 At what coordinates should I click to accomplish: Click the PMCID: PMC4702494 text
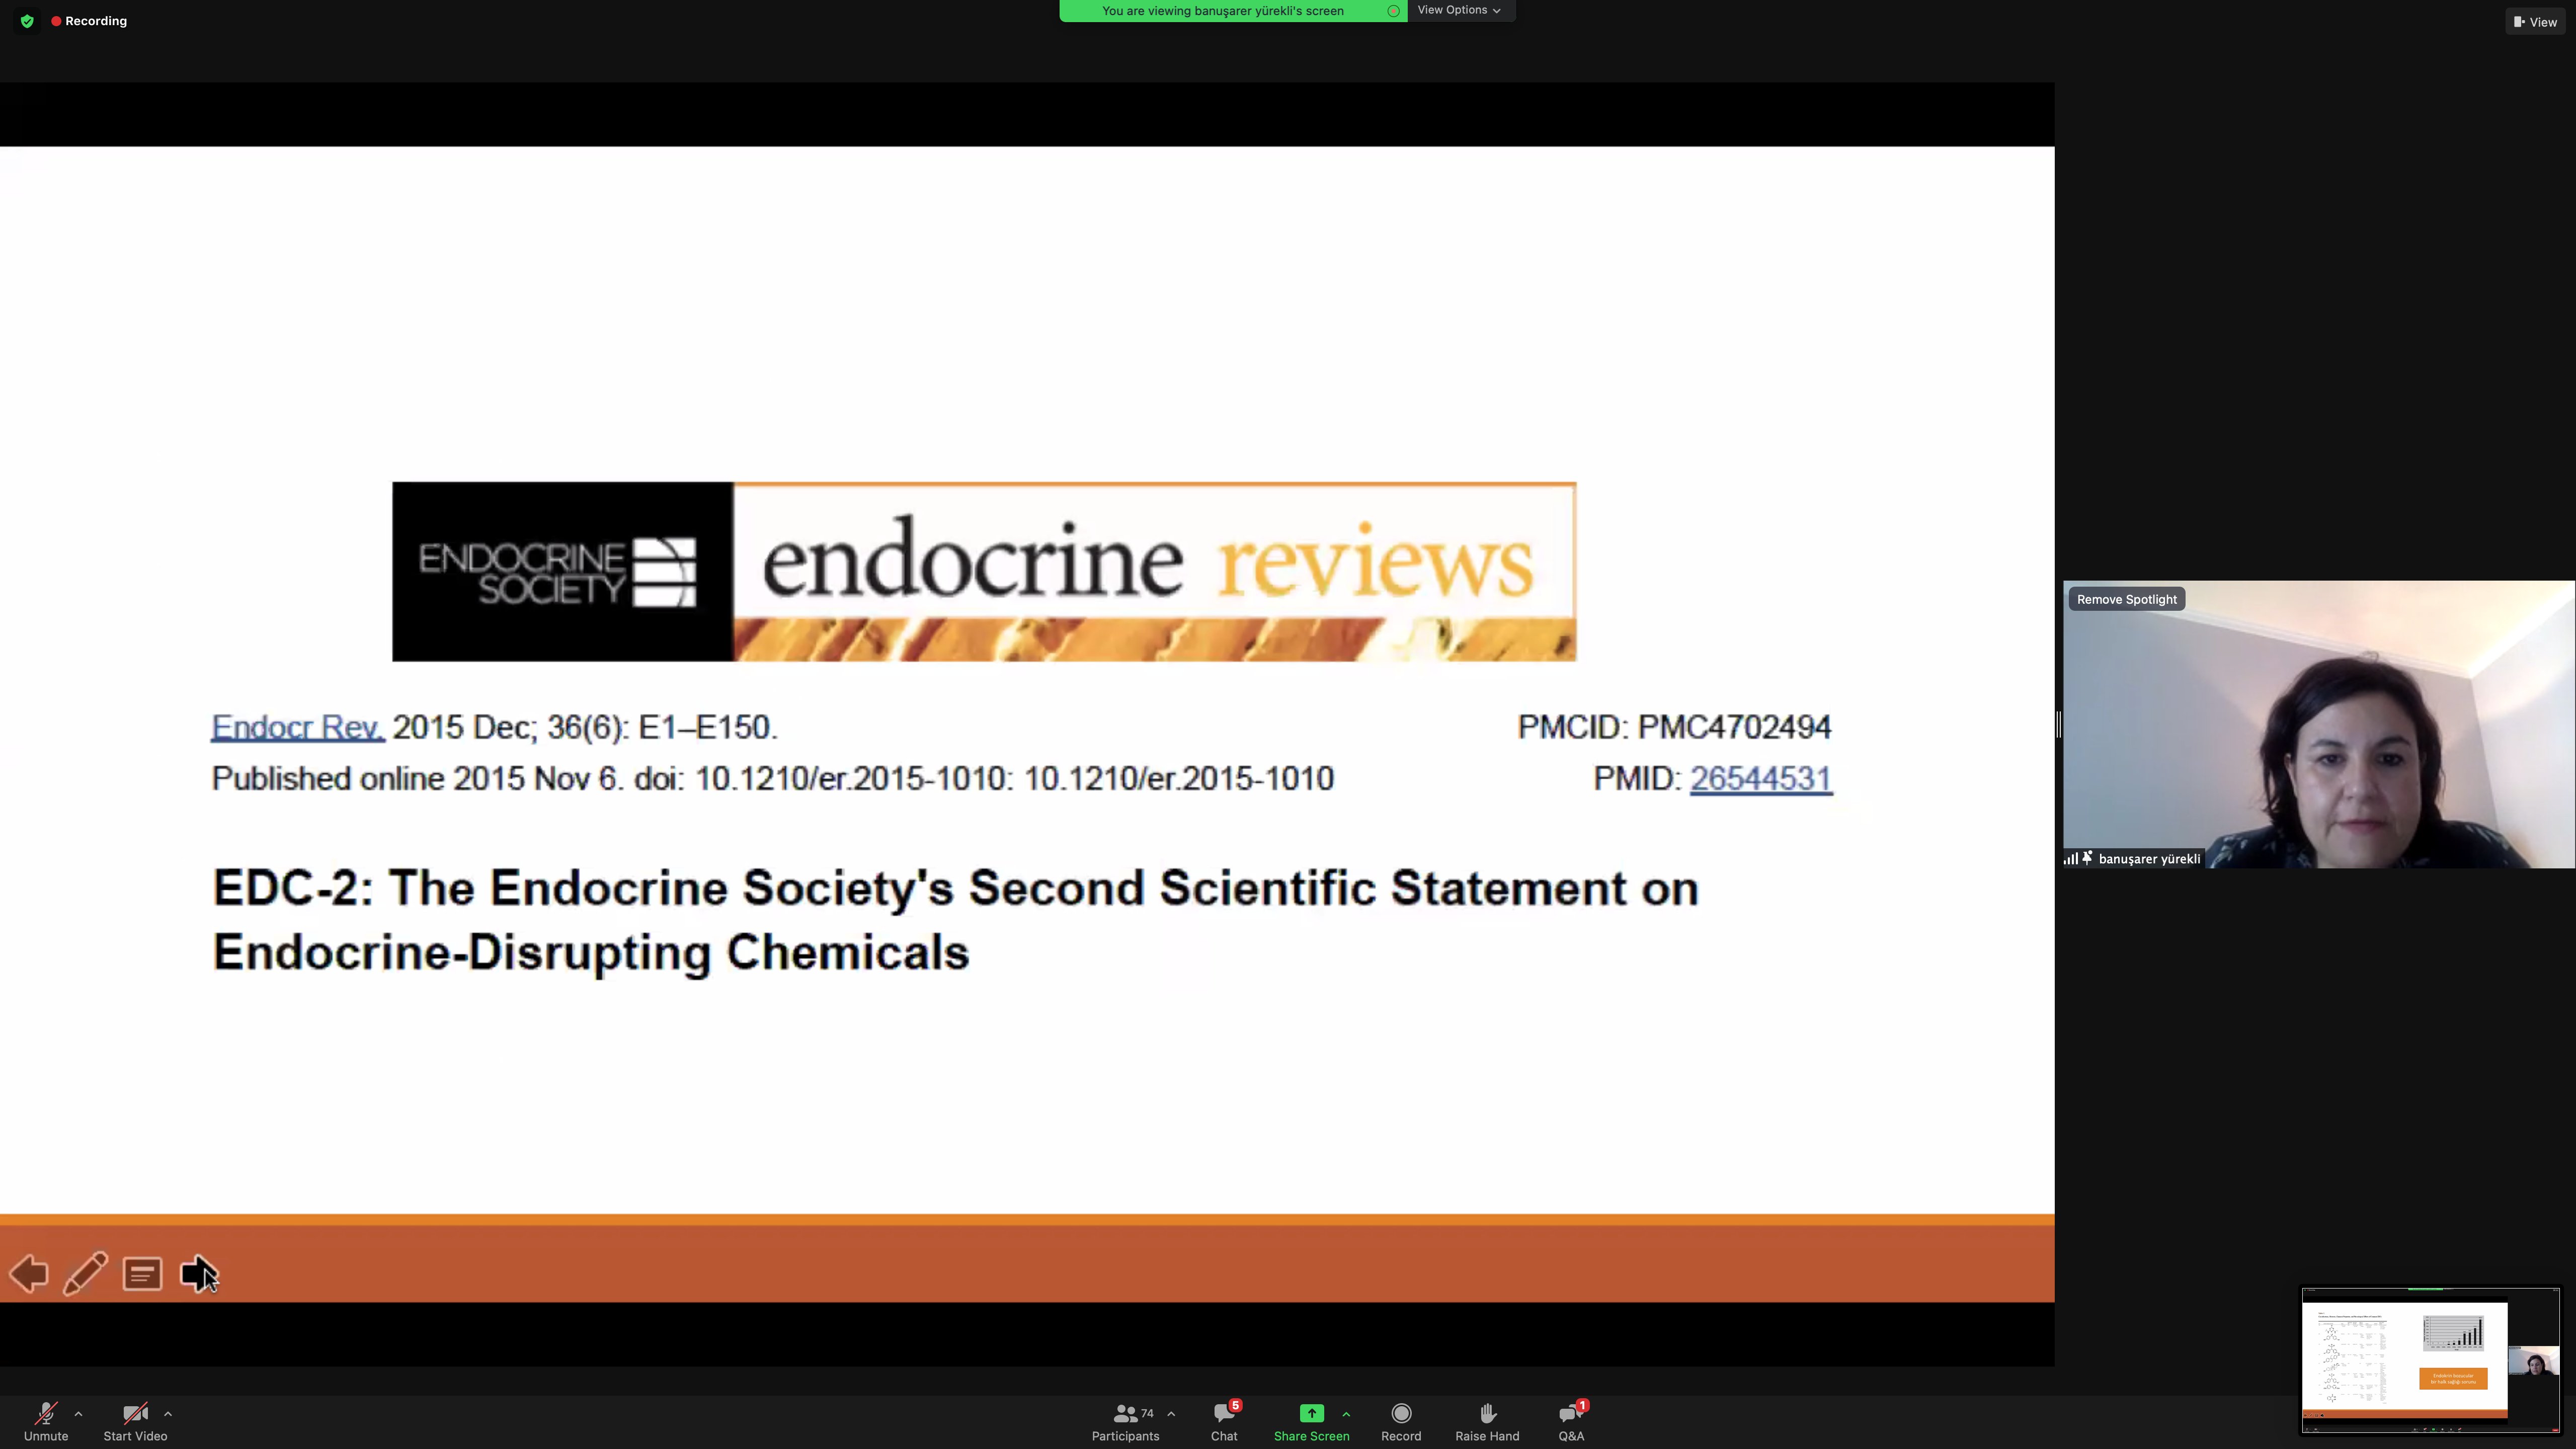point(1674,727)
